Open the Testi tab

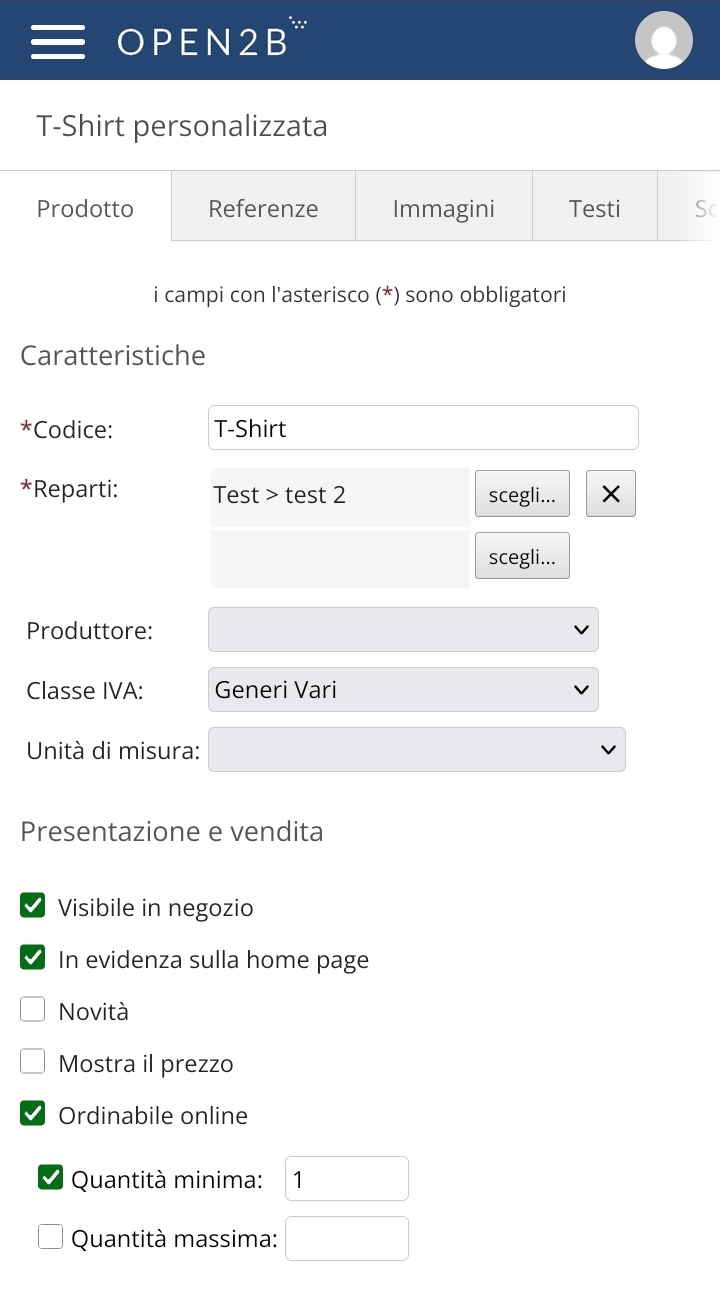594,207
